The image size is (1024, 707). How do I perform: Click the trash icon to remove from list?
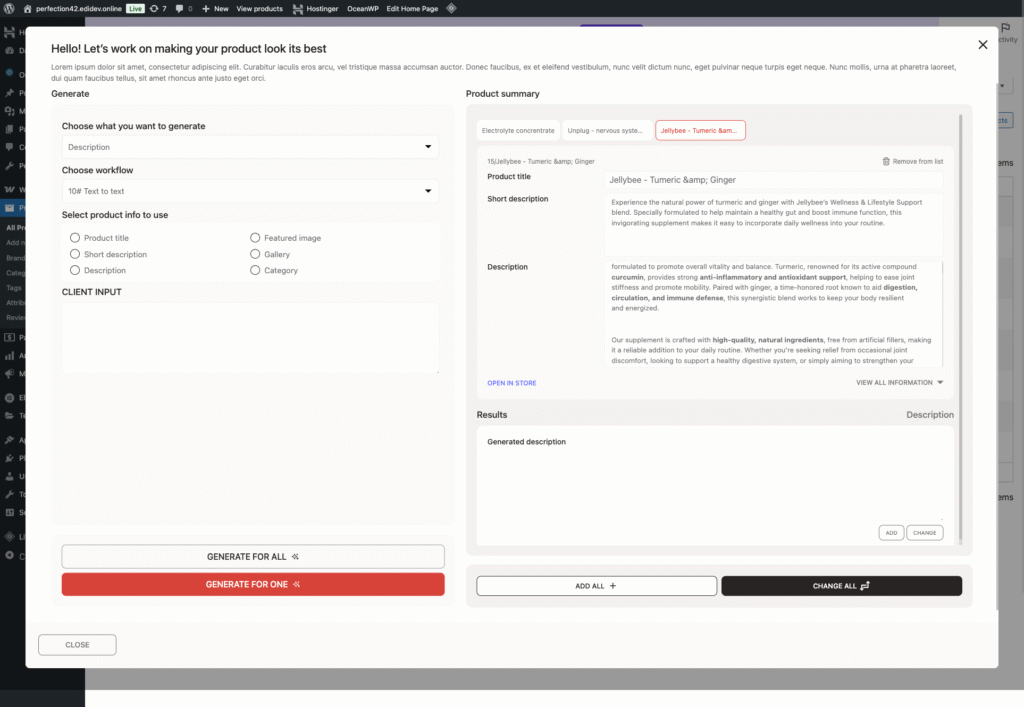pyautogui.click(x=886, y=161)
